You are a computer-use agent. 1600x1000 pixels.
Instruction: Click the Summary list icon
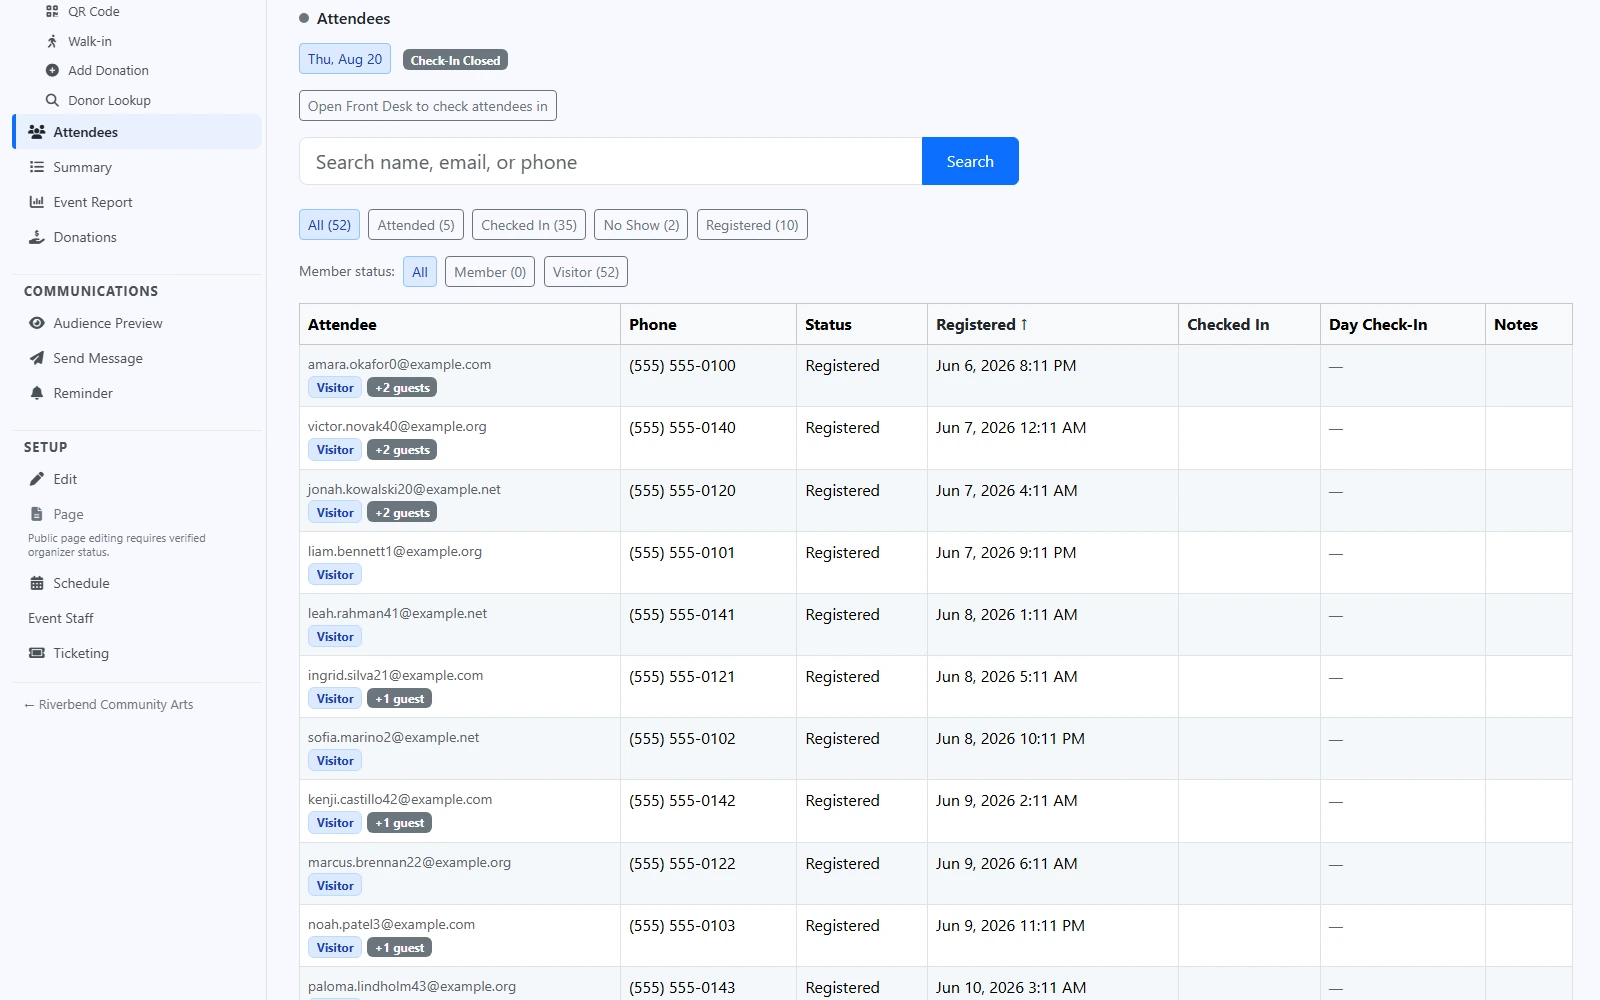pyautogui.click(x=37, y=167)
